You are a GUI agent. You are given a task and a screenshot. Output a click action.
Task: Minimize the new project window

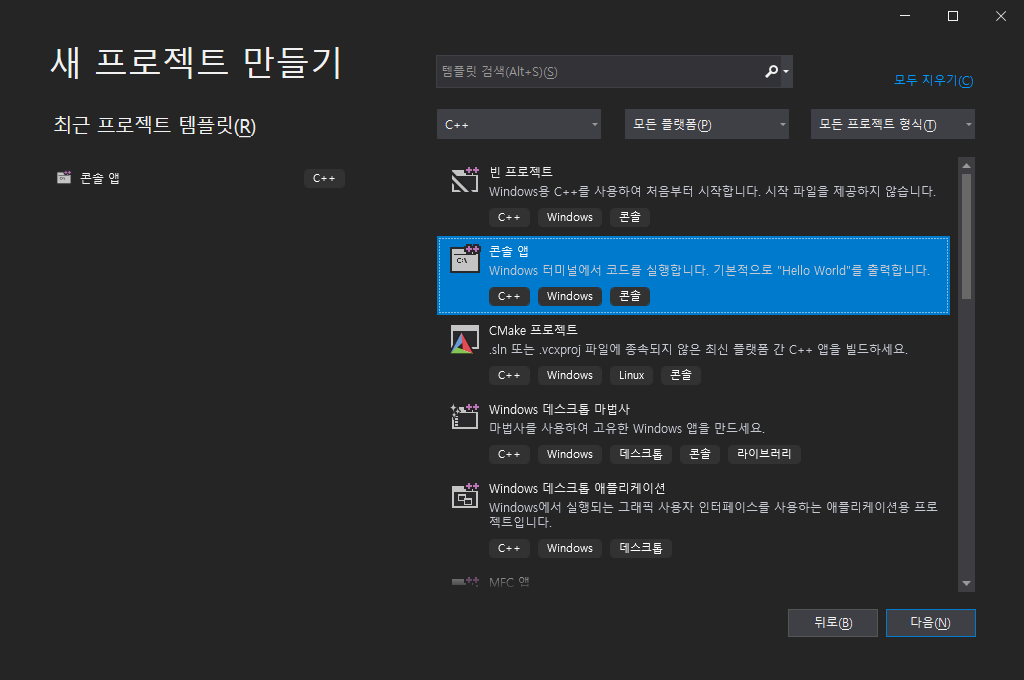pos(904,16)
